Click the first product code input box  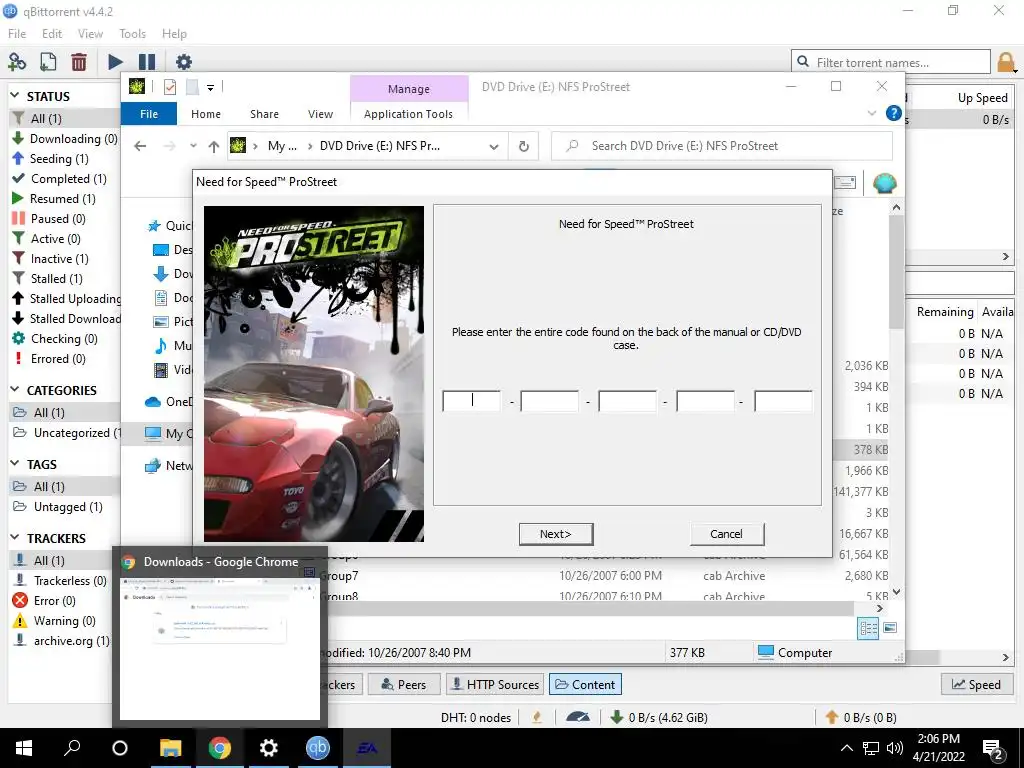click(472, 401)
